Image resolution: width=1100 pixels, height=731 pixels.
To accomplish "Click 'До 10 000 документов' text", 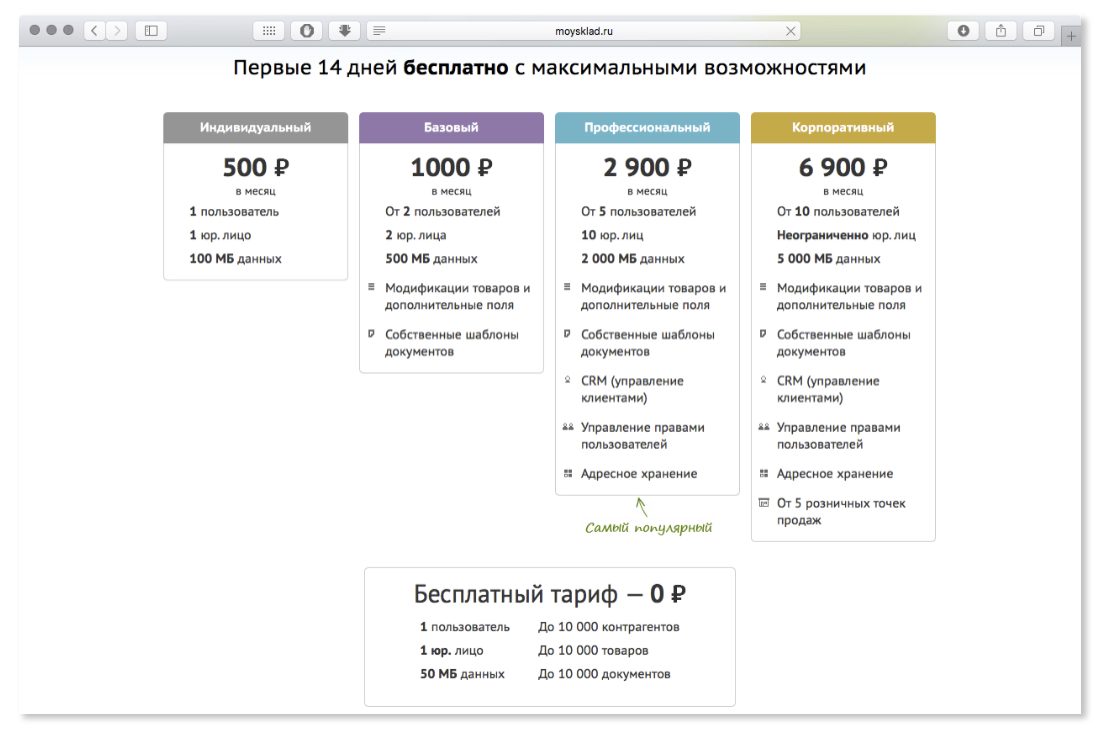I will [604, 674].
